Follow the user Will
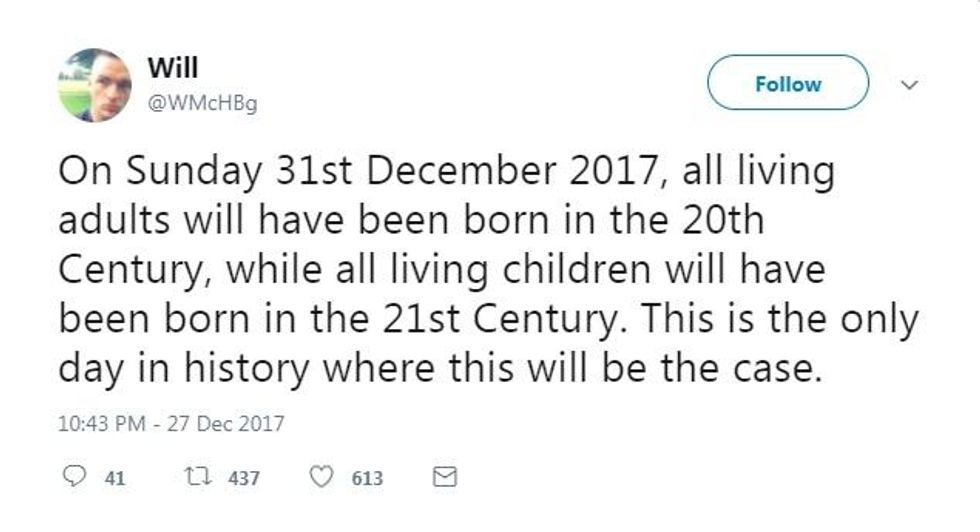Viewport: 980px width, 532px height. click(788, 84)
